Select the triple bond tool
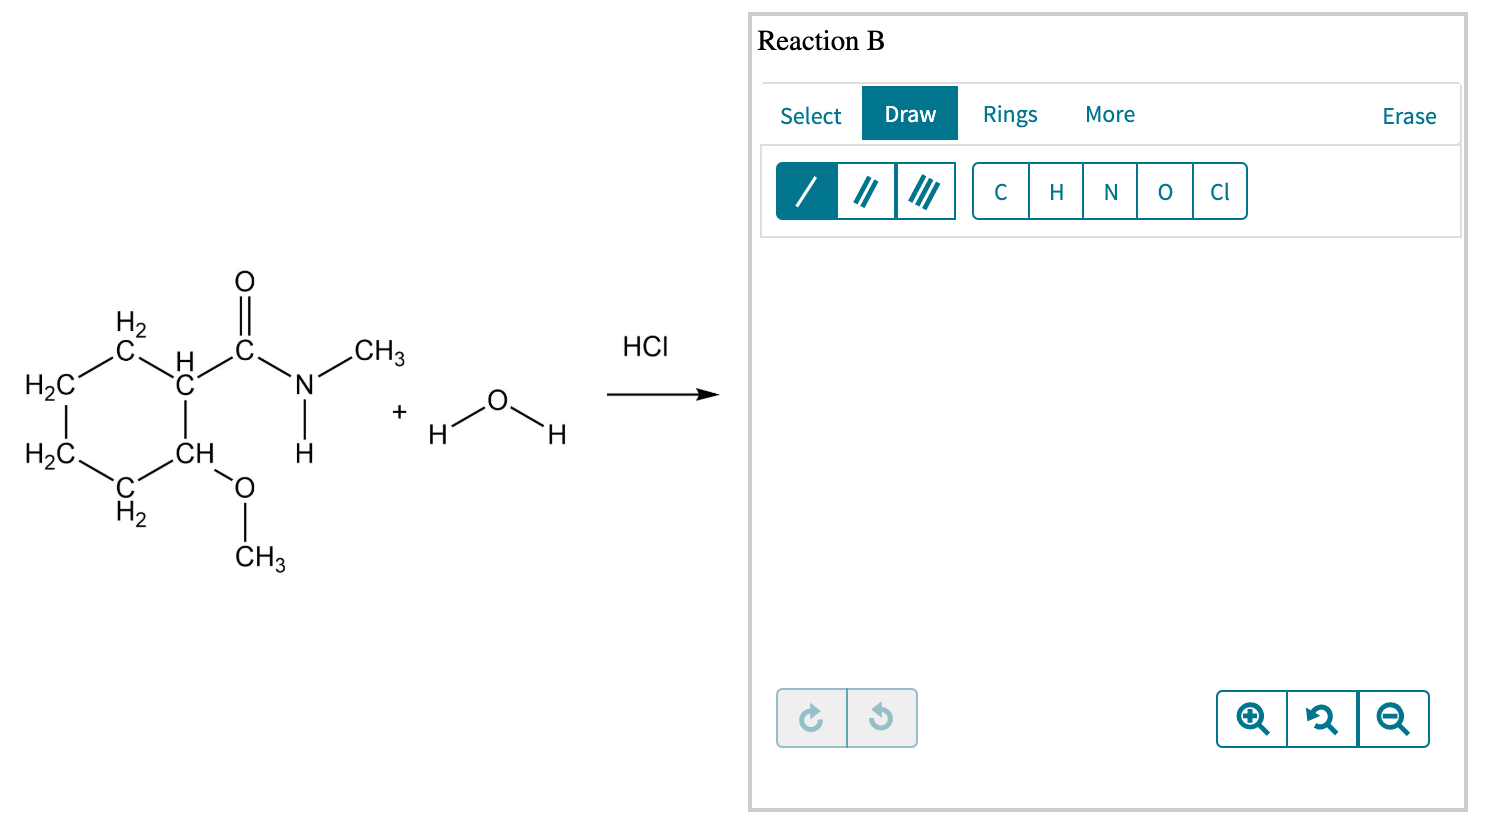The width and height of the screenshot is (1486, 830). (x=925, y=190)
